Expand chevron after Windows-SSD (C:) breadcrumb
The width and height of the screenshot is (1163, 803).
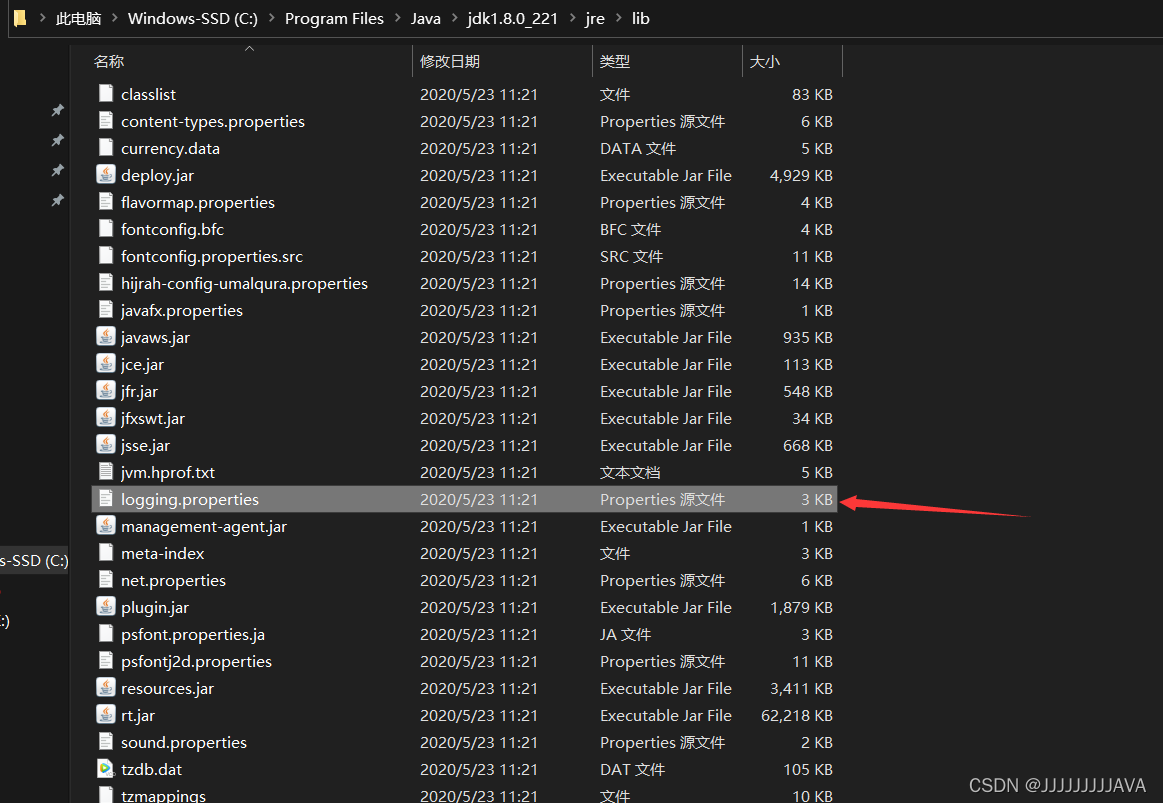pos(271,19)
